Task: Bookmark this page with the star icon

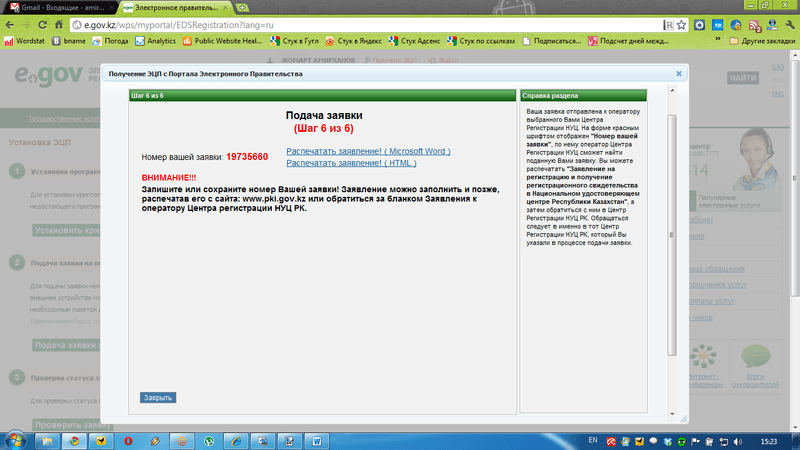Action: (682, 24)
